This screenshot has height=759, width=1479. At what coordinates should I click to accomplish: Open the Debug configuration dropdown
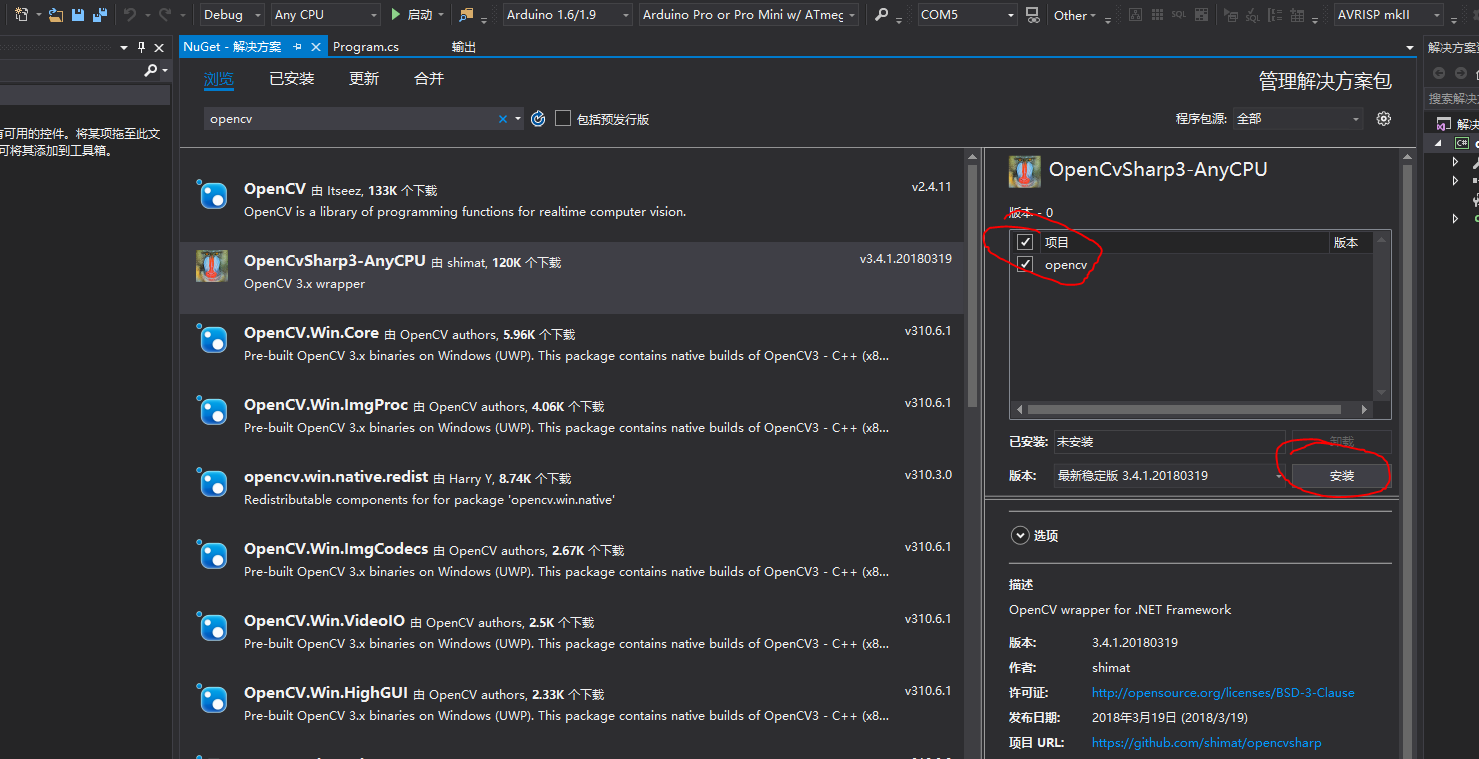232,15
